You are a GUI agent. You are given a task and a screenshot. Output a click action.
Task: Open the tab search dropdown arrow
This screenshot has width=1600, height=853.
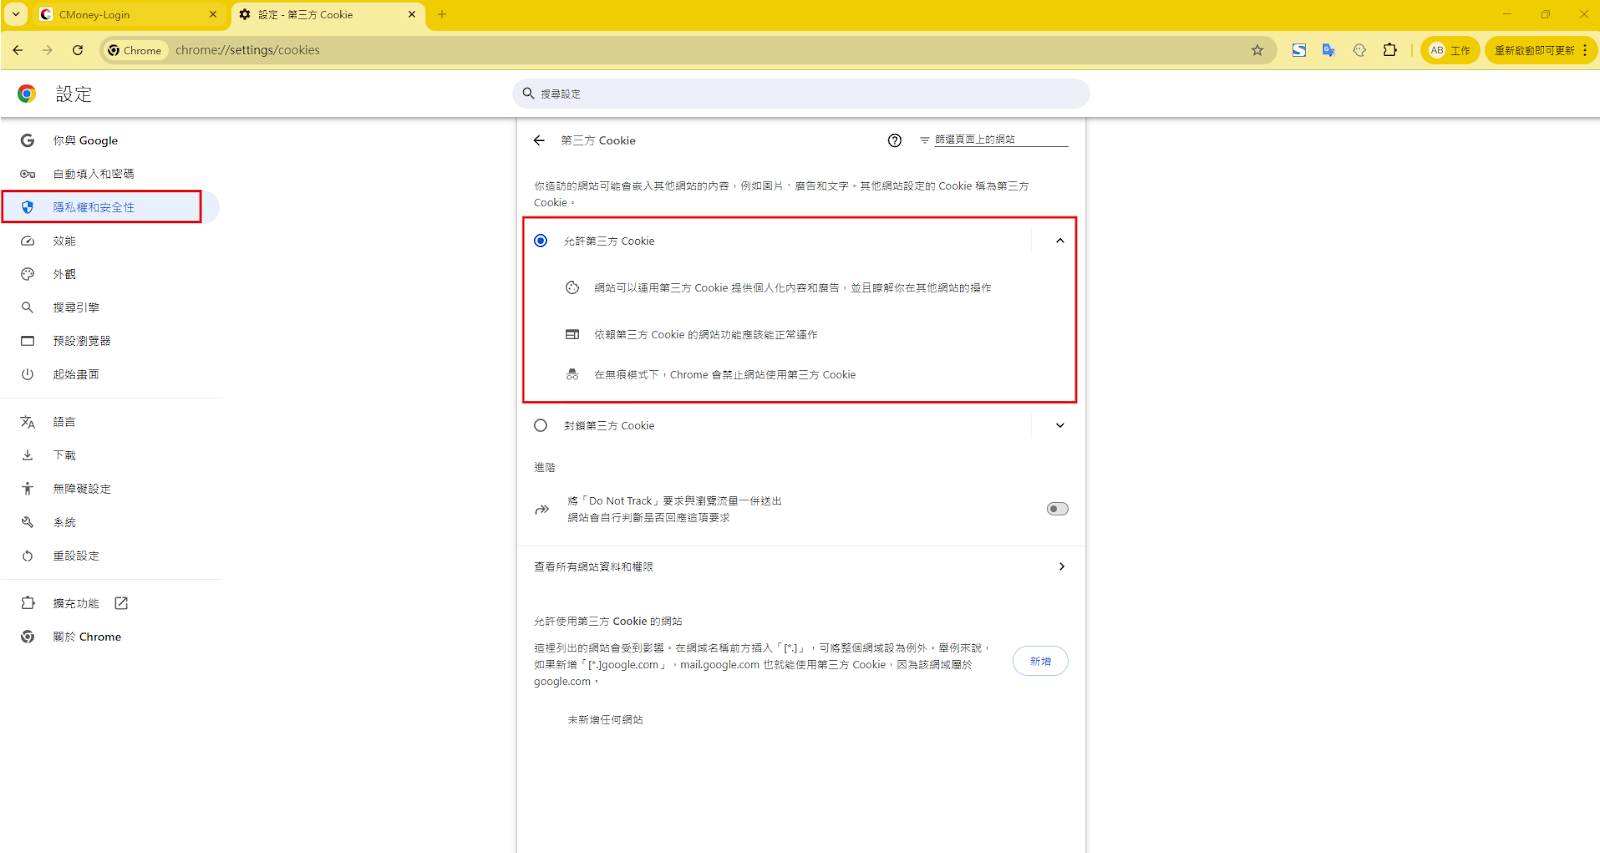[x=16, y=15]
